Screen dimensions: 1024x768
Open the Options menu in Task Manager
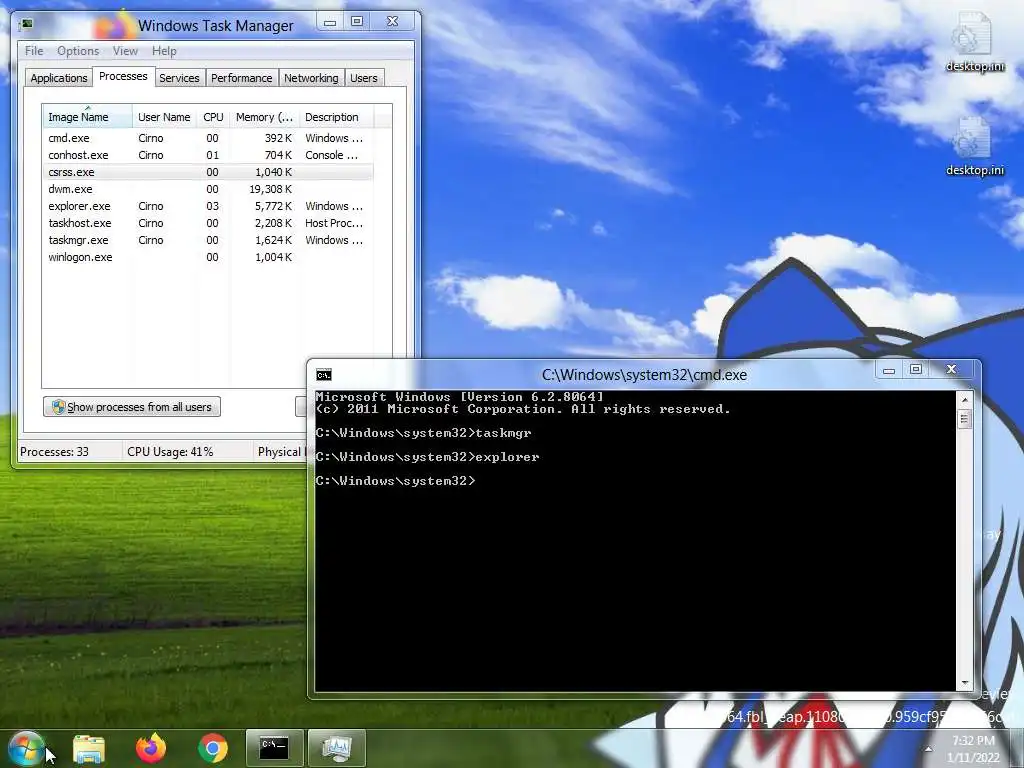pyautogui.click(x=78, y=51)
